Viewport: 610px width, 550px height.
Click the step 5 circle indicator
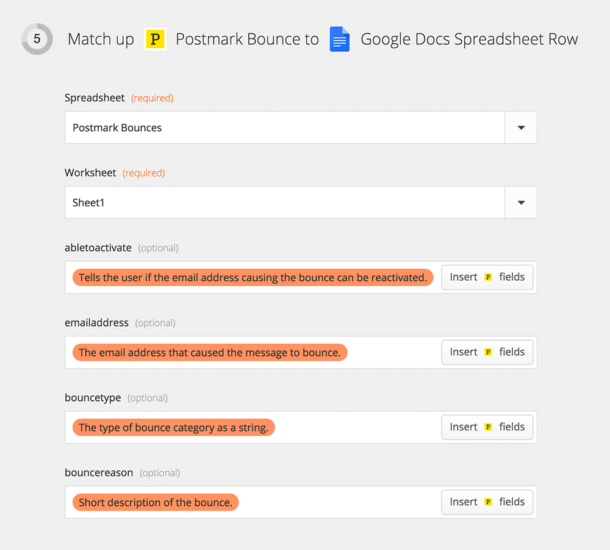click(x=37, y=40)
